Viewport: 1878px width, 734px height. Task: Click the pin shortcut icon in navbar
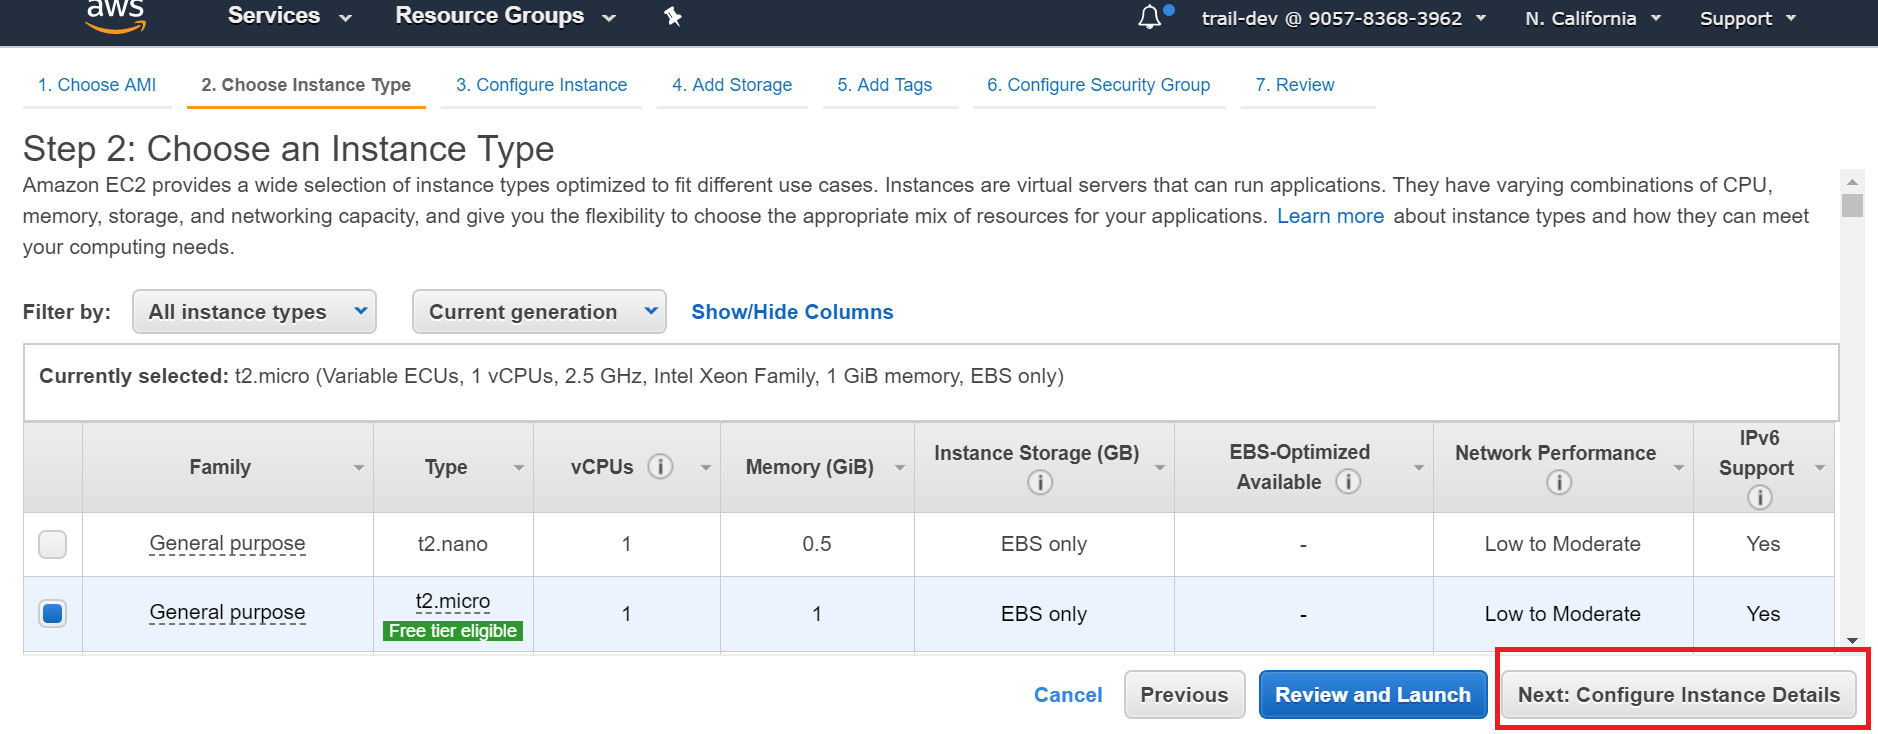673,17
